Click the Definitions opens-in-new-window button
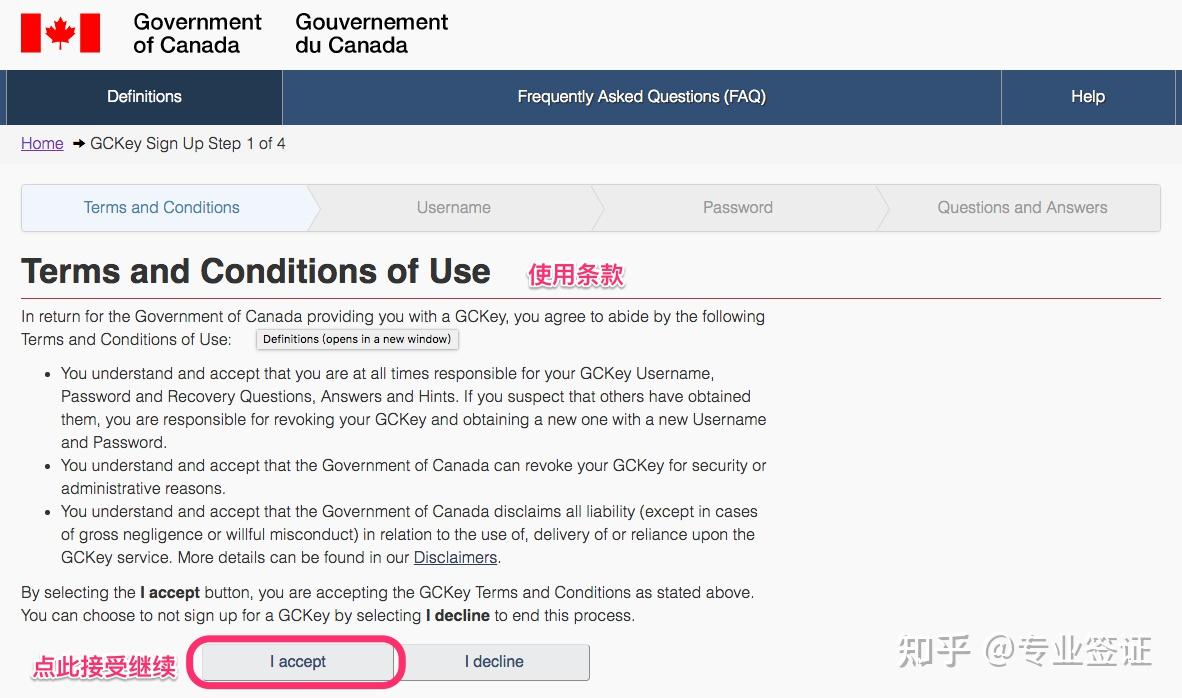 pyautogui.click(x=357, y=339)
